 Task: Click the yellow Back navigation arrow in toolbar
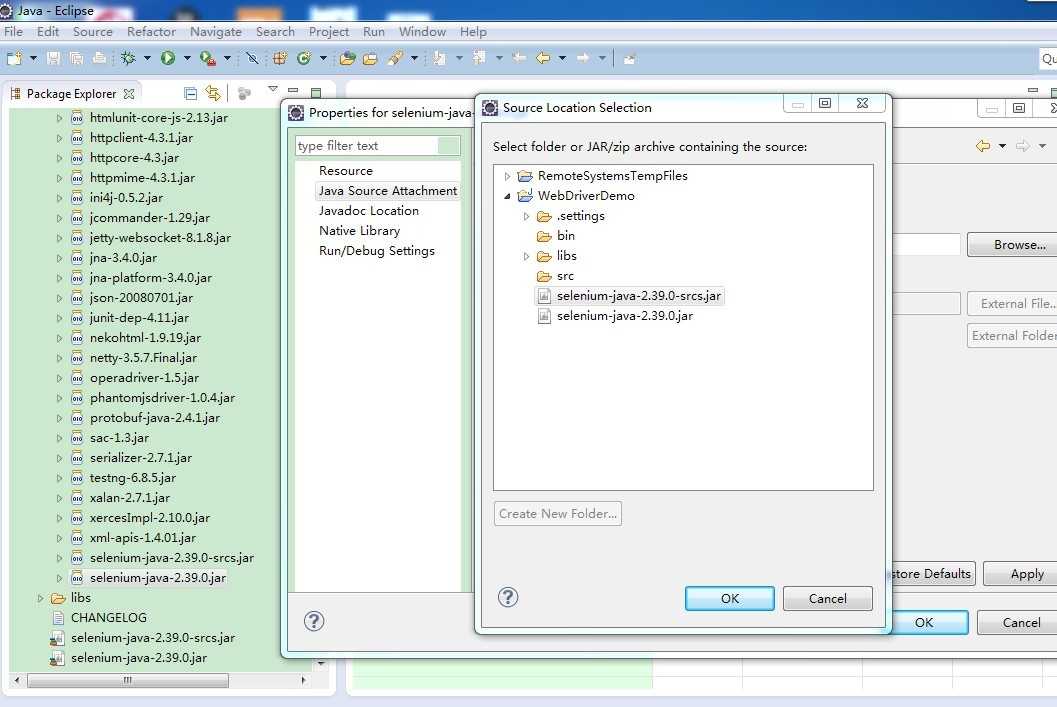543,58
